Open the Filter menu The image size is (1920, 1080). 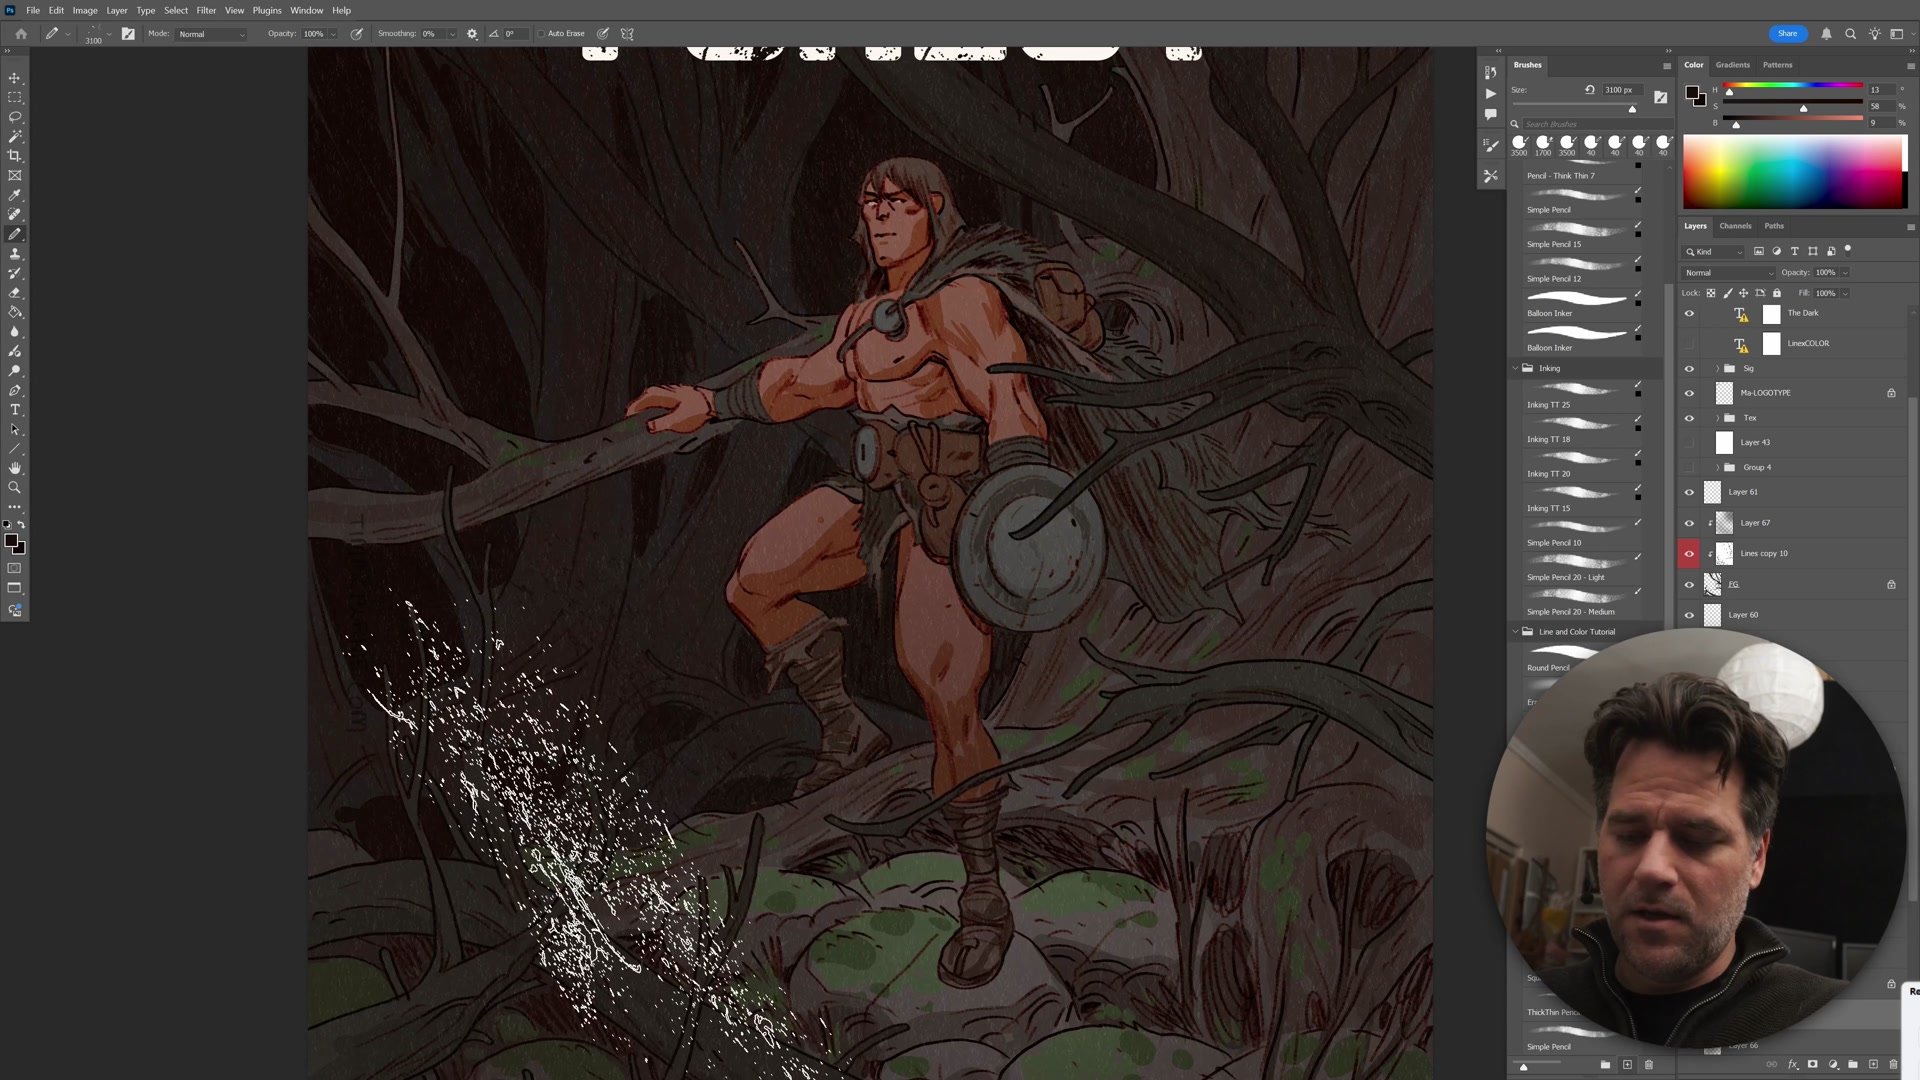[x=206, y=10]
